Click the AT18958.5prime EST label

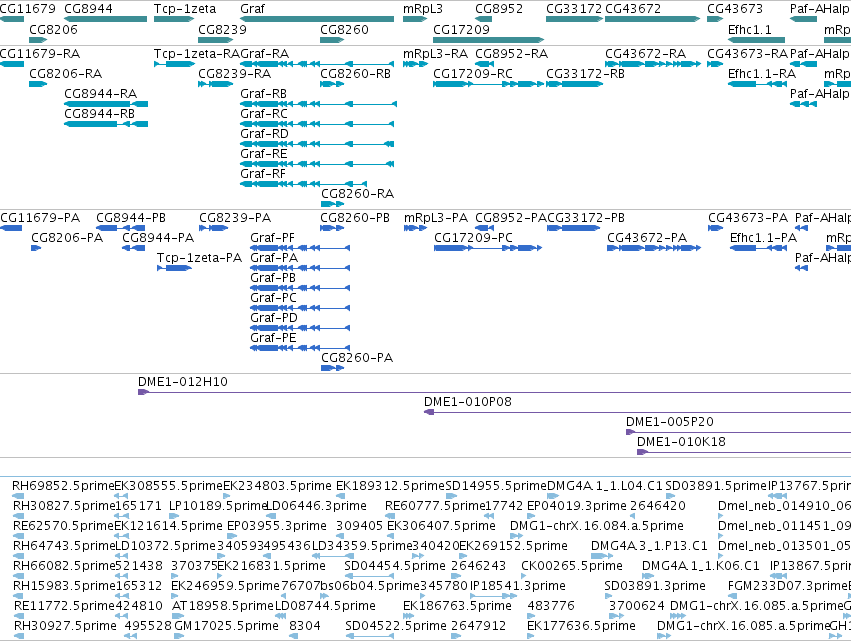(223, 606)
